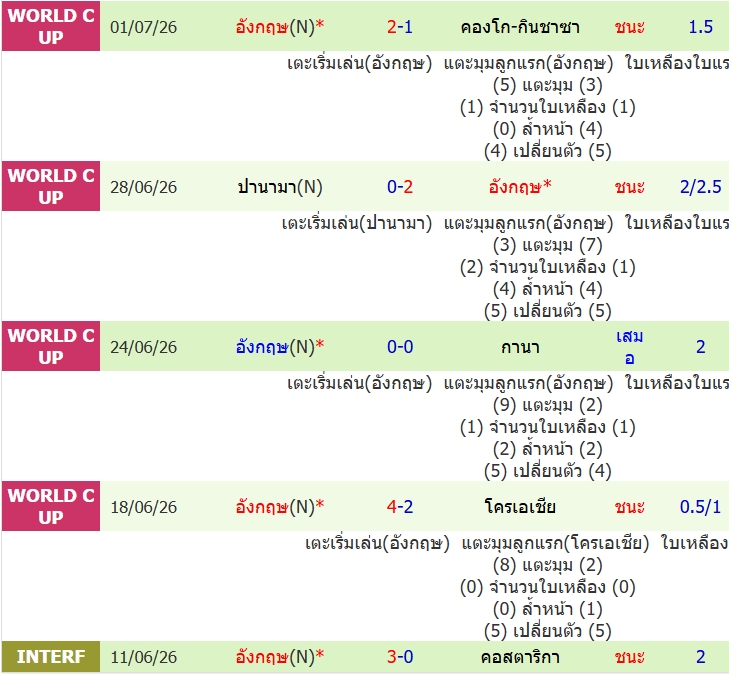Image resolution: width=729 pixels, height=674 pixels.
Task: Click the โครเอเชีย team name
Action: coord(520,507)
